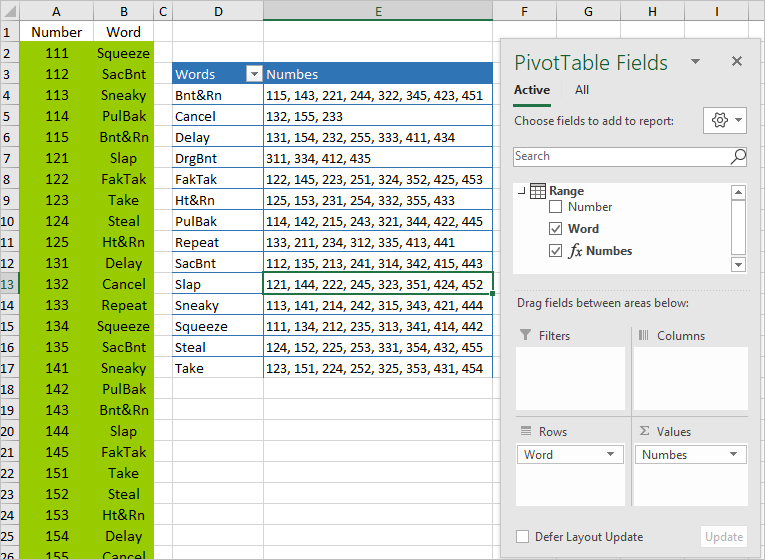Open the Words column filter dropdown
The image size is (765, 560).
pos(254,74)
